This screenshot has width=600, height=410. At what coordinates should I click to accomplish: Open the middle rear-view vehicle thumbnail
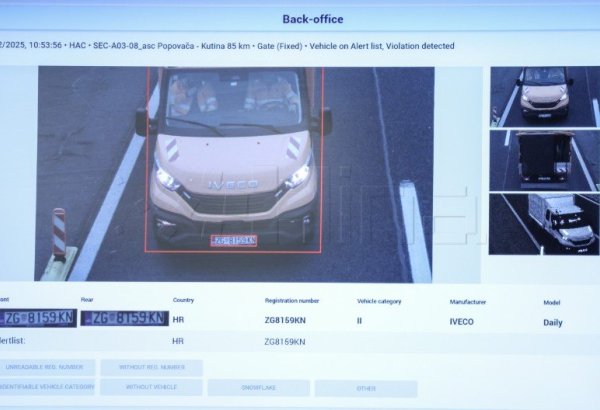point(543,160)
